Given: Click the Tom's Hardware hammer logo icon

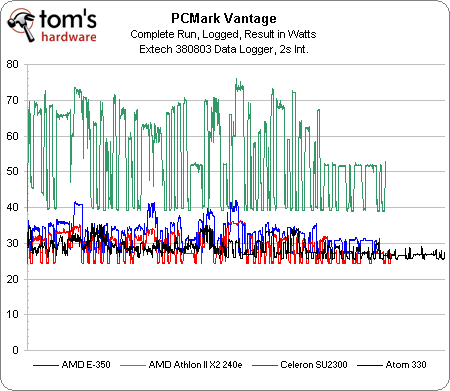Looking at the screenshot, I should 21,25.
